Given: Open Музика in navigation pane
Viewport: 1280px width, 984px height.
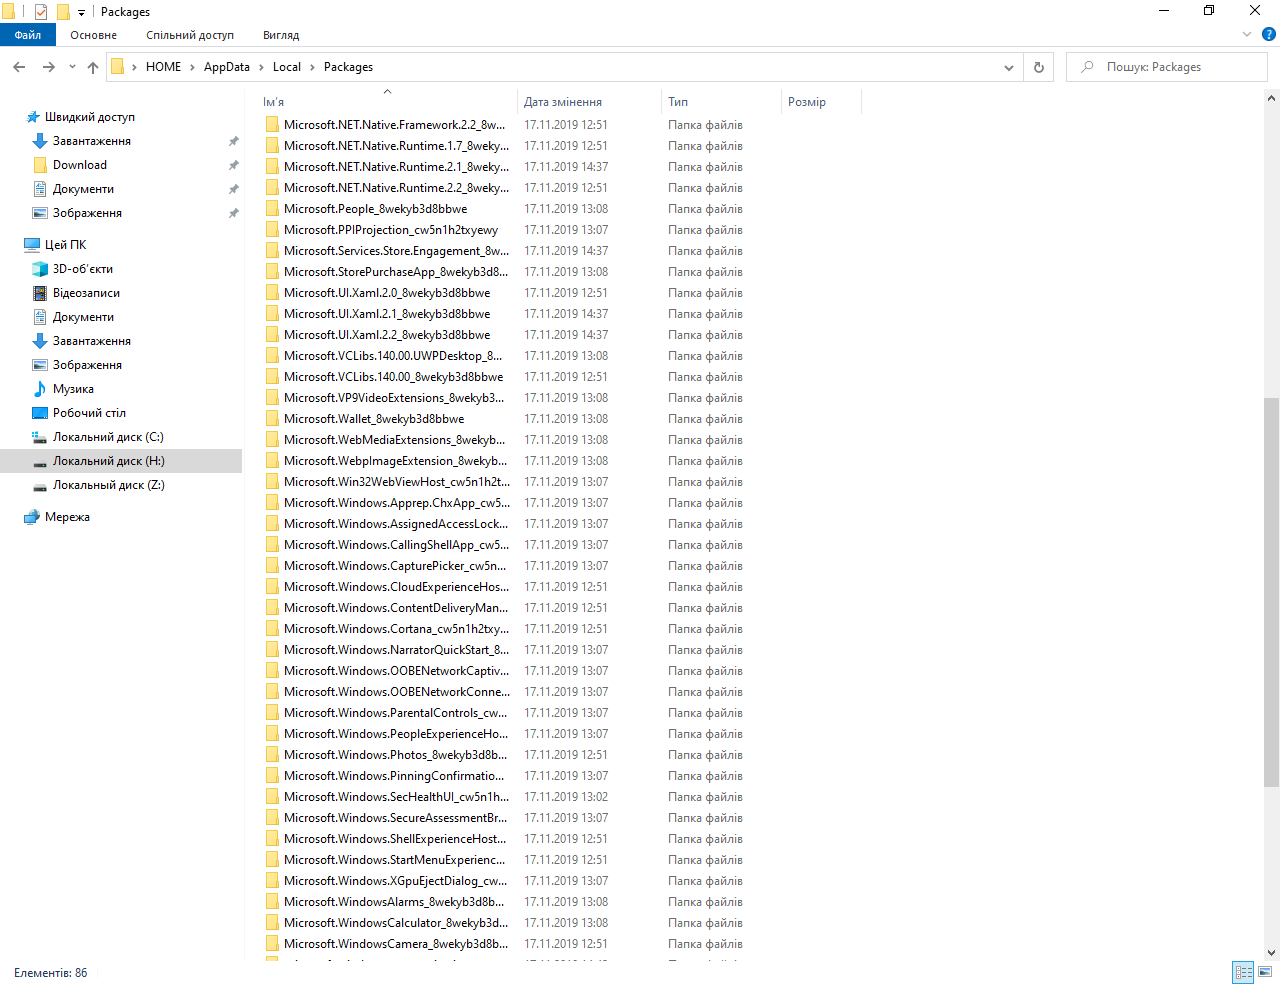Looking at the screenshot, I should (x=73, y=389).
